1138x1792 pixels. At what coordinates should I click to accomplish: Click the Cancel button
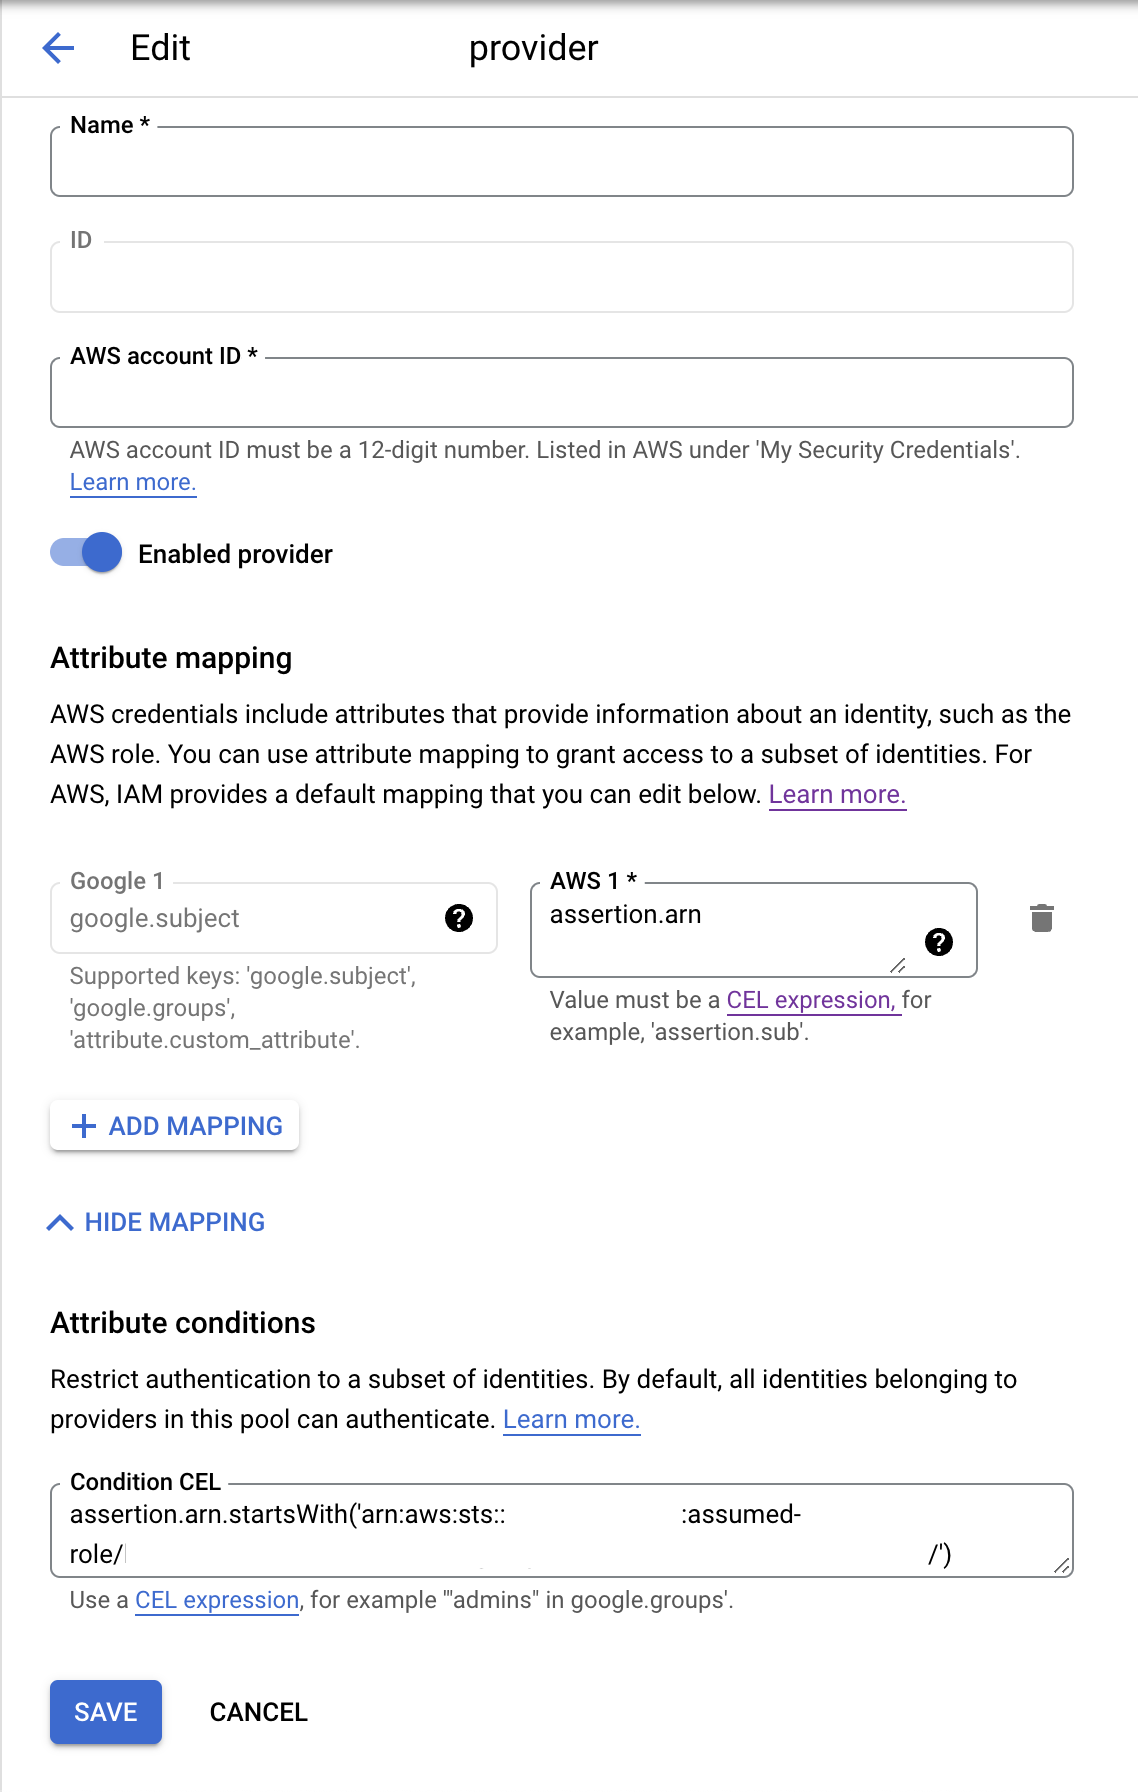click(x=258, y=1712)
